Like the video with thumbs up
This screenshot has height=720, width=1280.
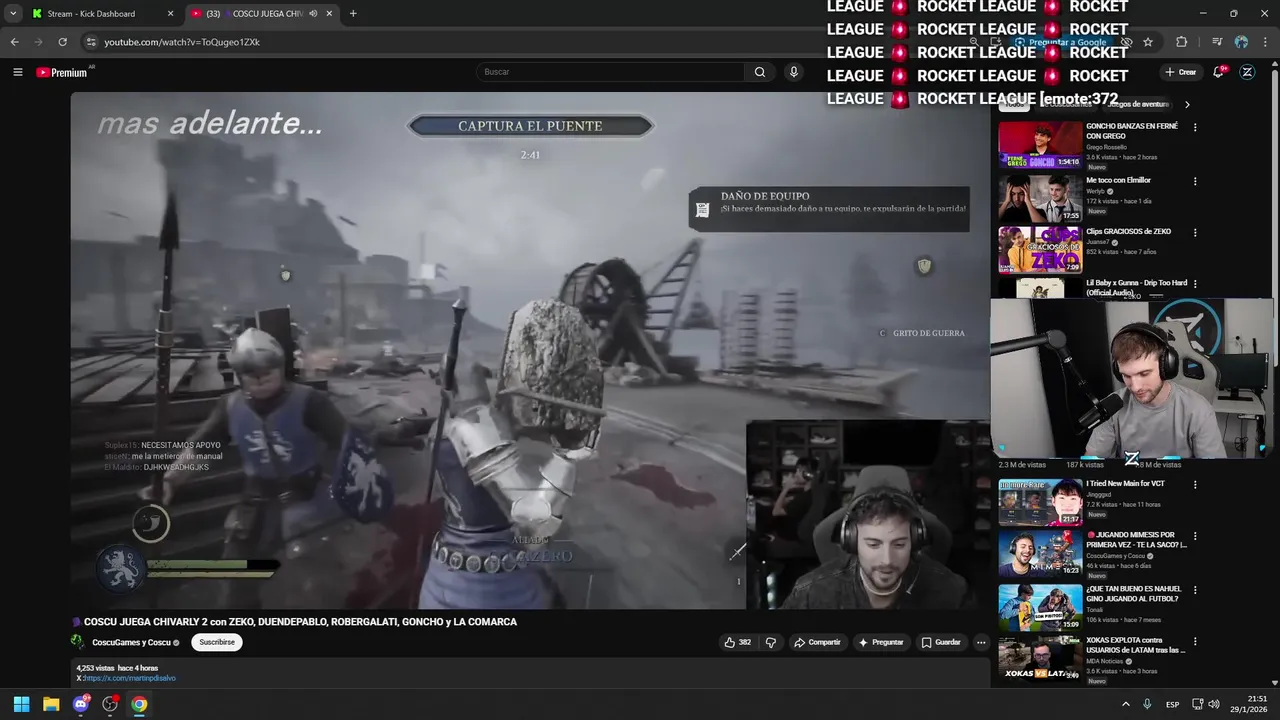[x=738, y=642]
